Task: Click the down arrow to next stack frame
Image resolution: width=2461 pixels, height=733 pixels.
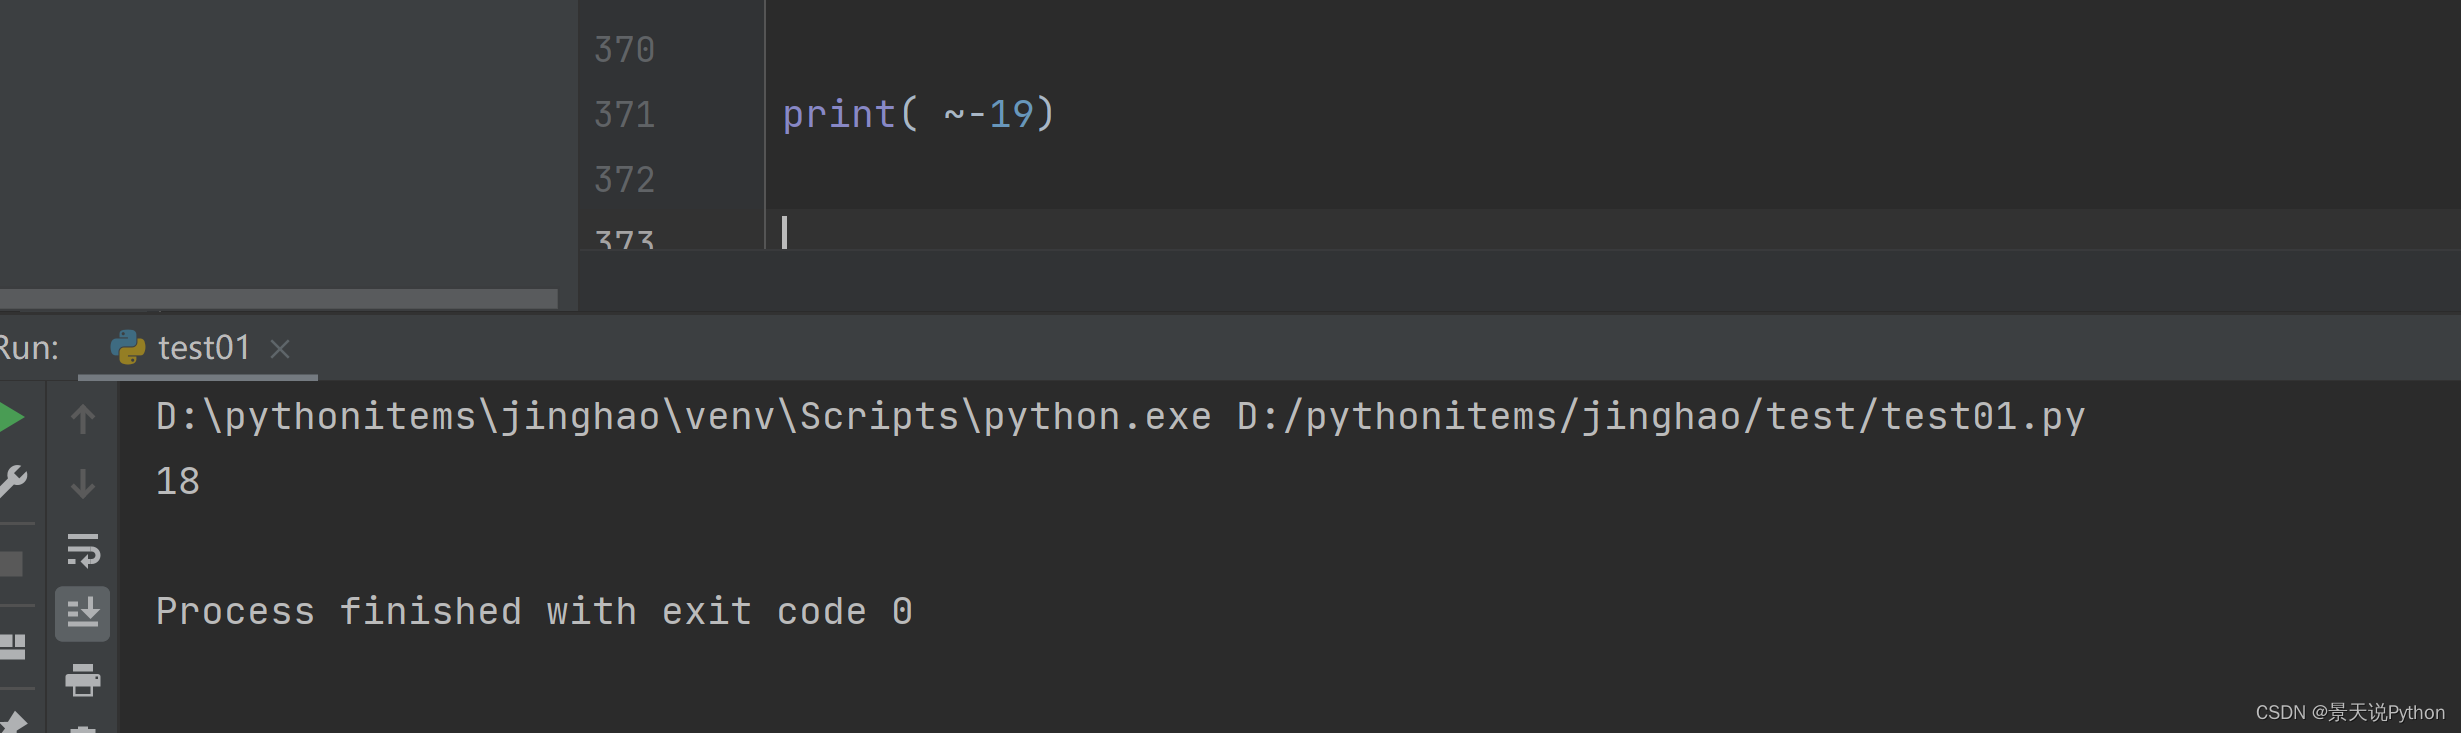Action: (83, 483)
